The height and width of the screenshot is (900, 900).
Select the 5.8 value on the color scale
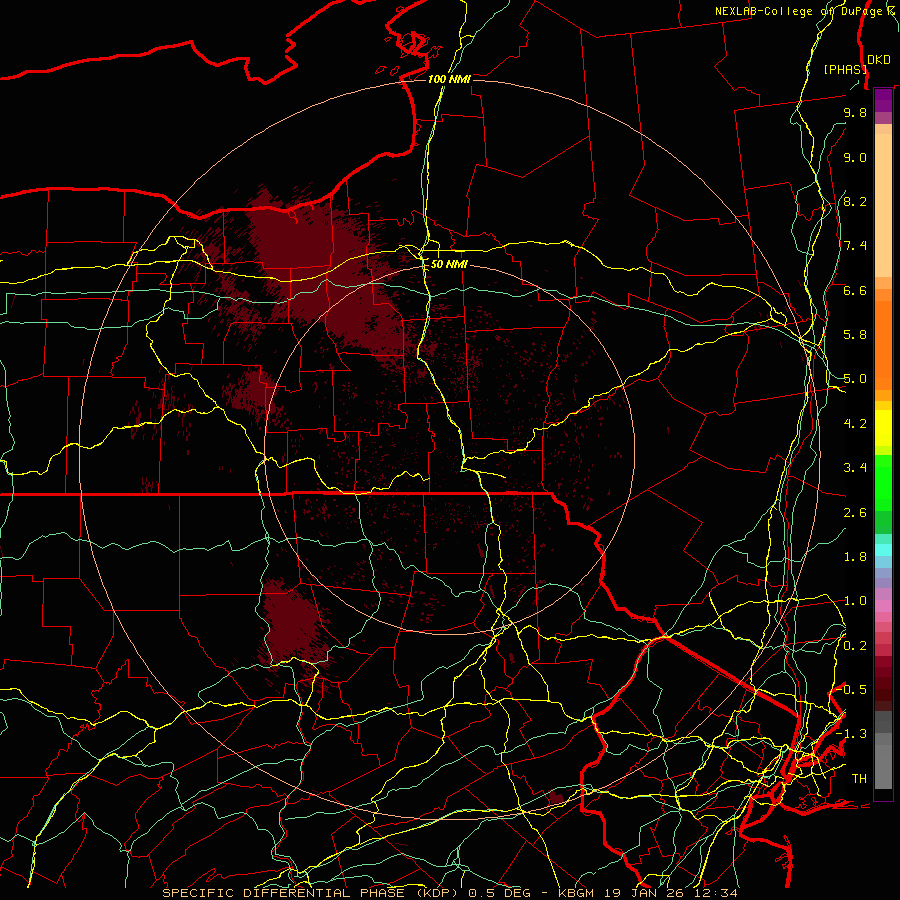coord(855,335)
